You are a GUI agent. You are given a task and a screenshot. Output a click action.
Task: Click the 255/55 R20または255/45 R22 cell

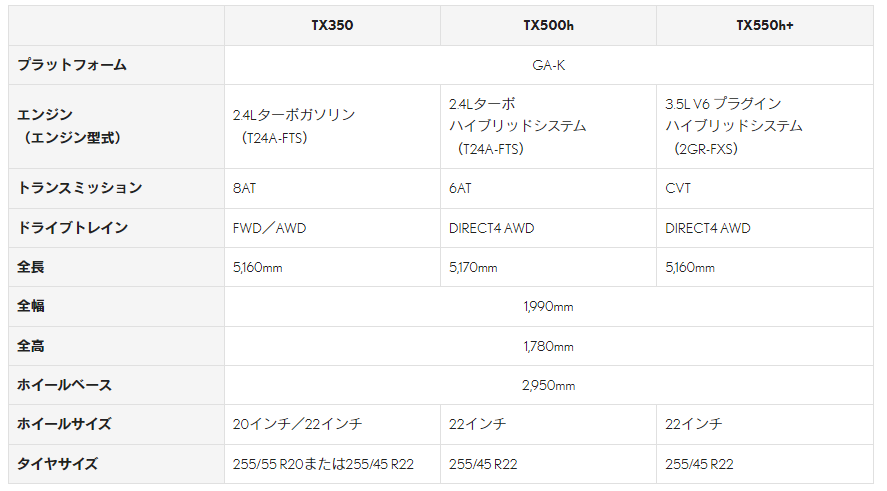[332, 464]
